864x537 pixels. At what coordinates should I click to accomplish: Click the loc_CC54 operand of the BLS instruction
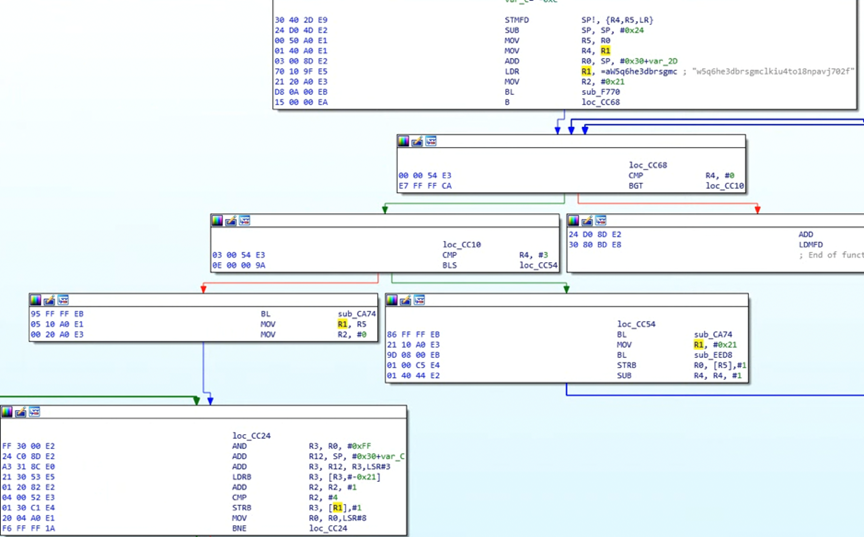tap(538, 266)
